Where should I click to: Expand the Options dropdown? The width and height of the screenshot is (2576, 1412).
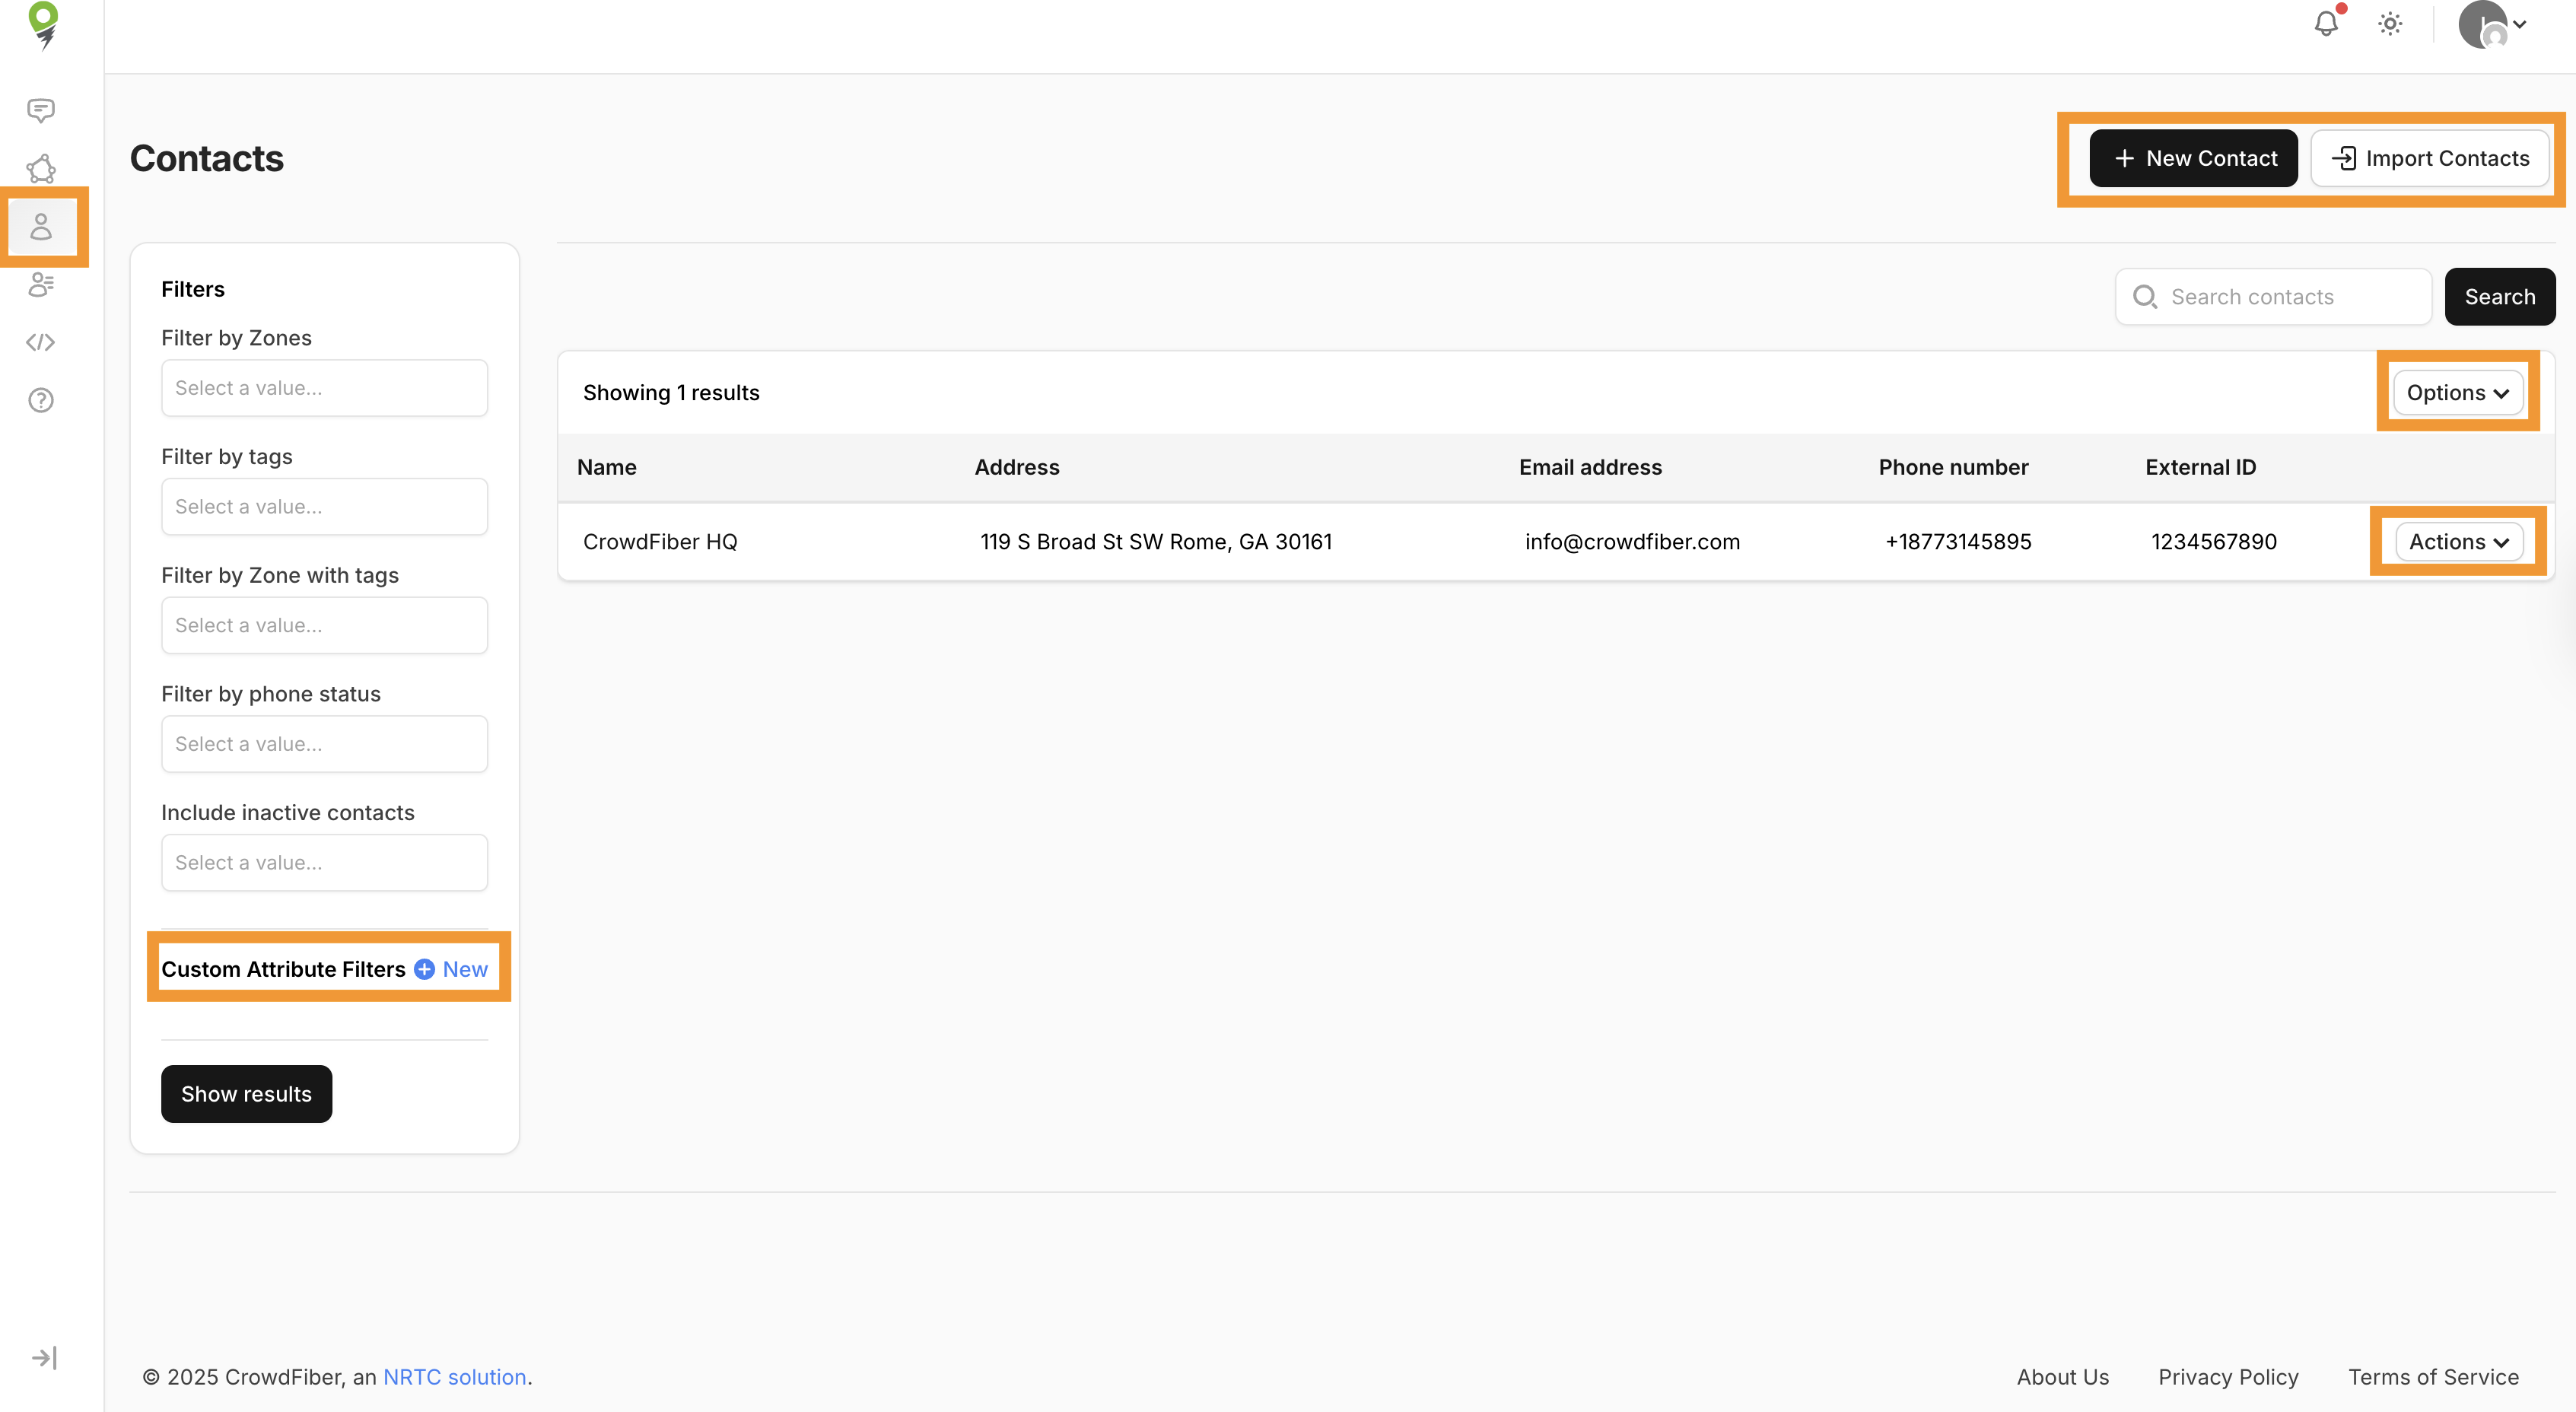(2457, 393)
